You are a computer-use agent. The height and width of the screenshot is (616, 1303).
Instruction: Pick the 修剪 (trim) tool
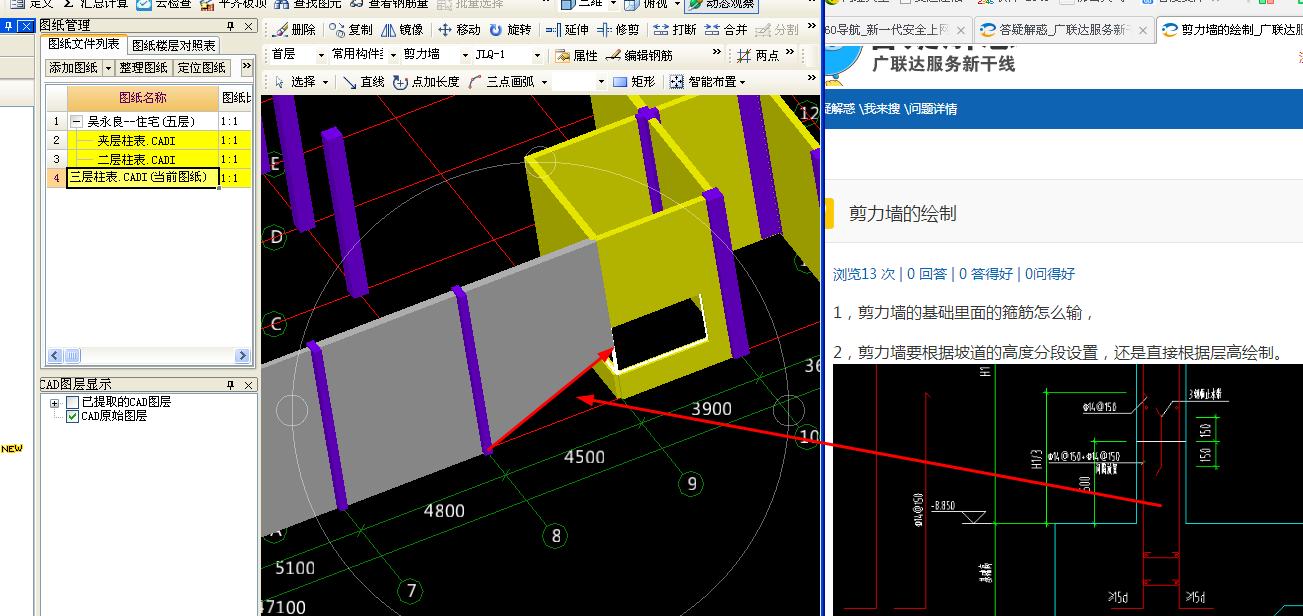(618, 30)
